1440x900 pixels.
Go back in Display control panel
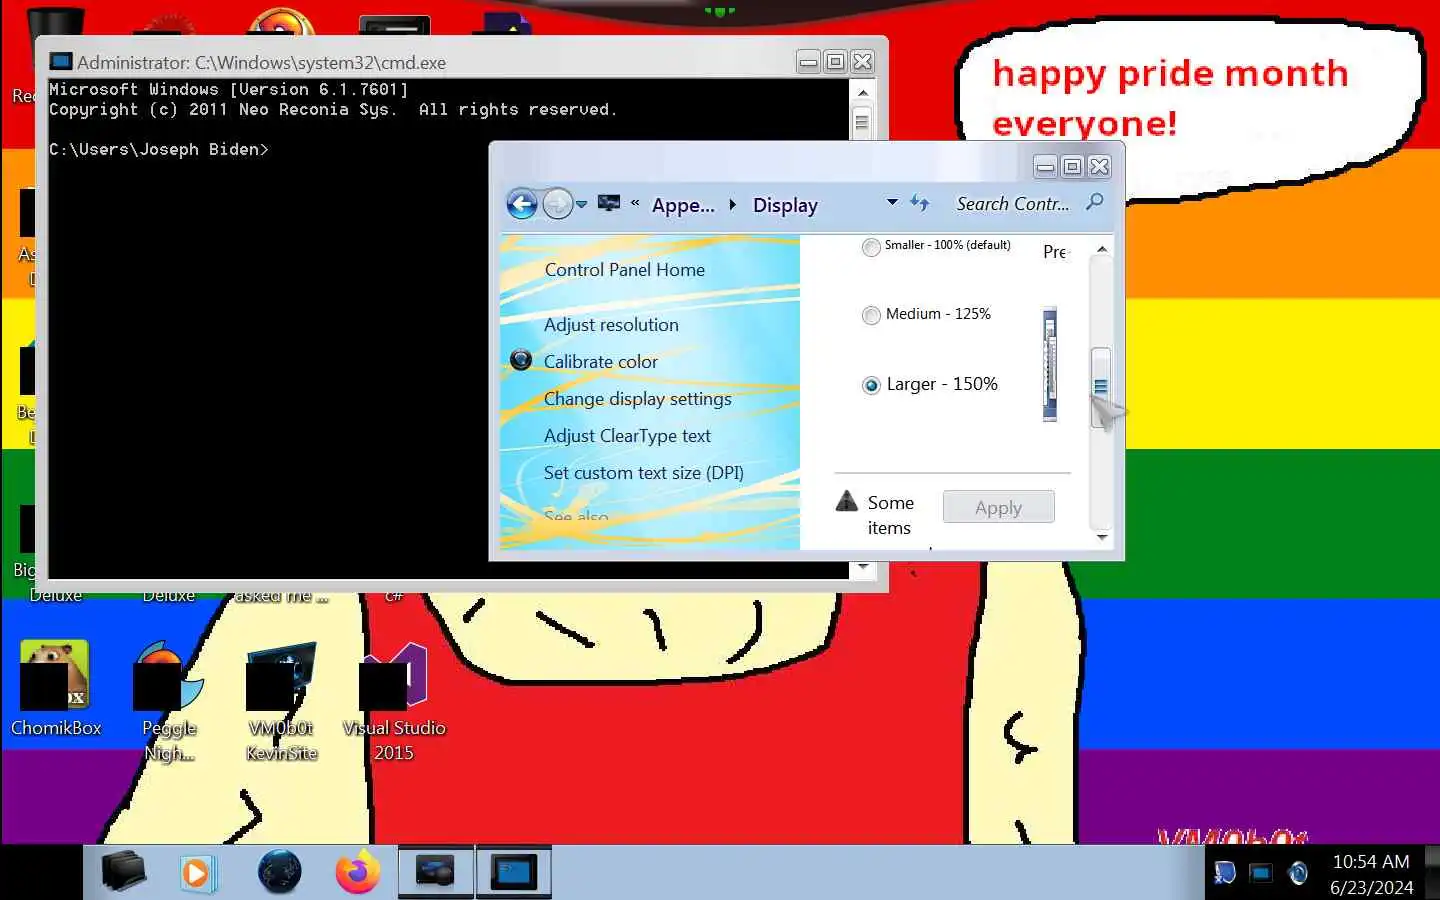coord(522,204)
